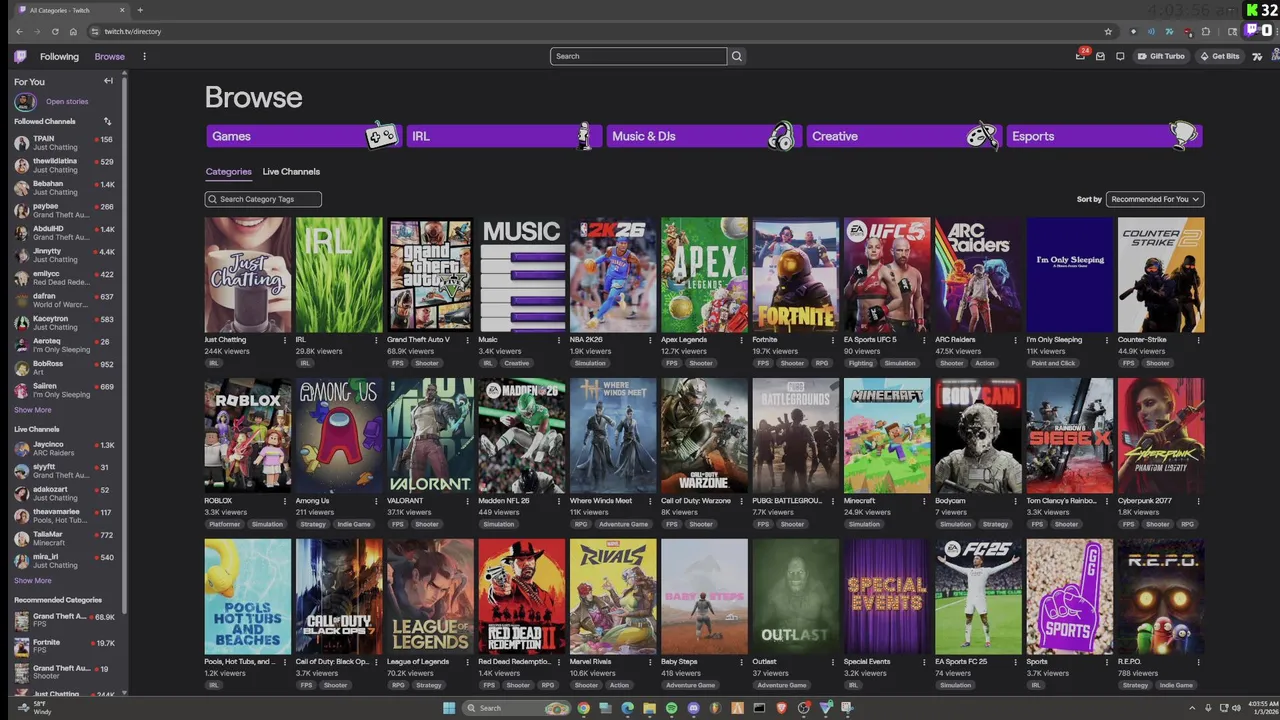
Task: Click the Get Bits button
Action: pyautogui.click(x=1219, y=57)
